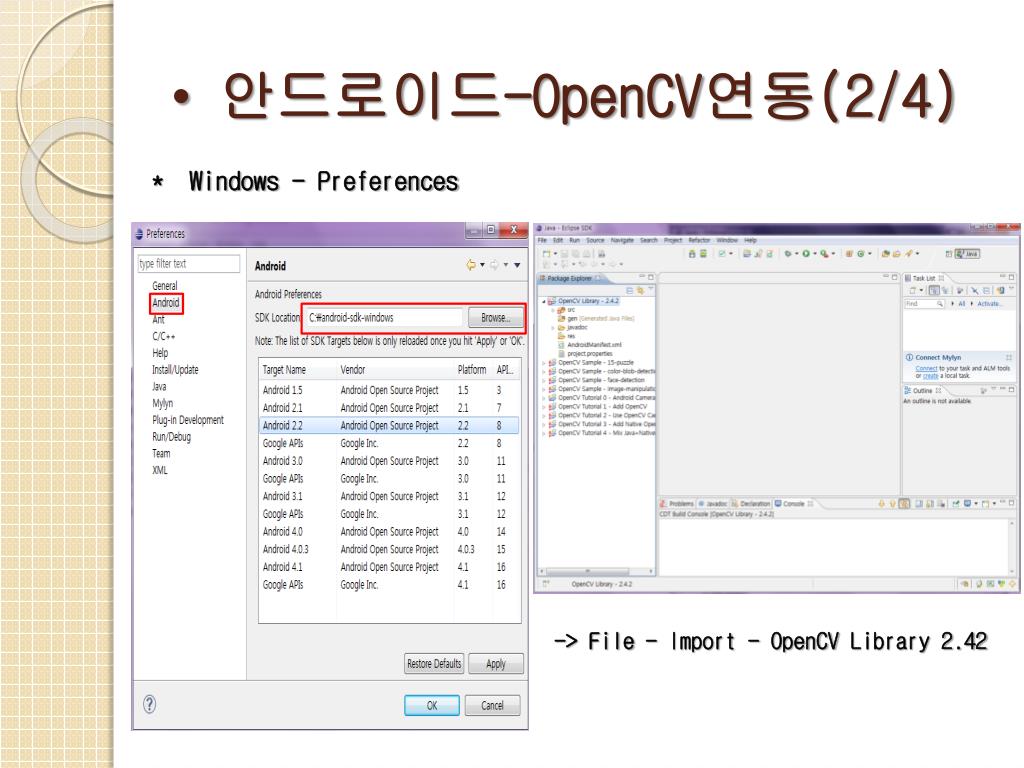Click the Pin Console icon

[955, 504]
